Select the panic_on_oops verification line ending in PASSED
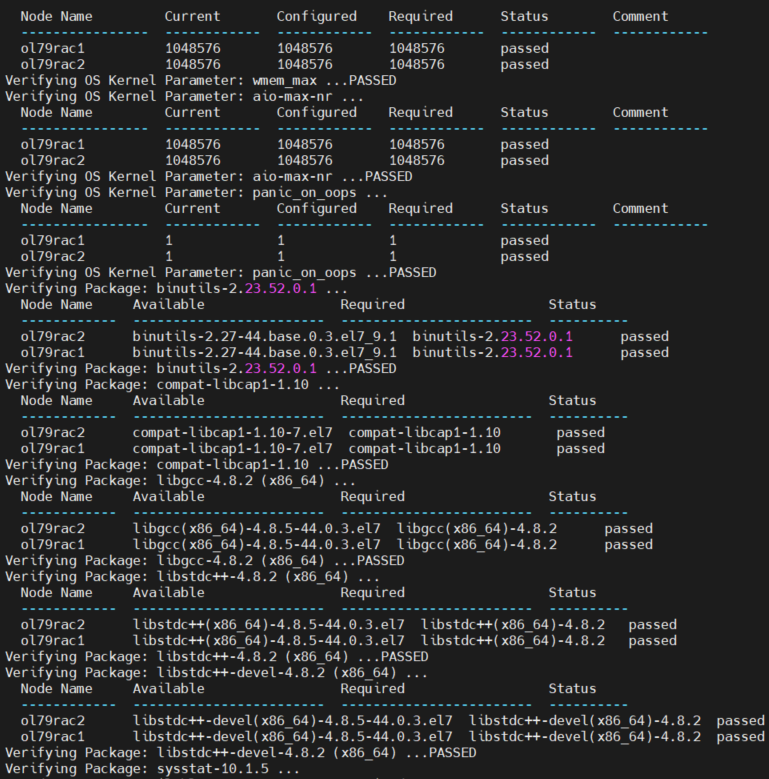 click(x=221, y=273)
